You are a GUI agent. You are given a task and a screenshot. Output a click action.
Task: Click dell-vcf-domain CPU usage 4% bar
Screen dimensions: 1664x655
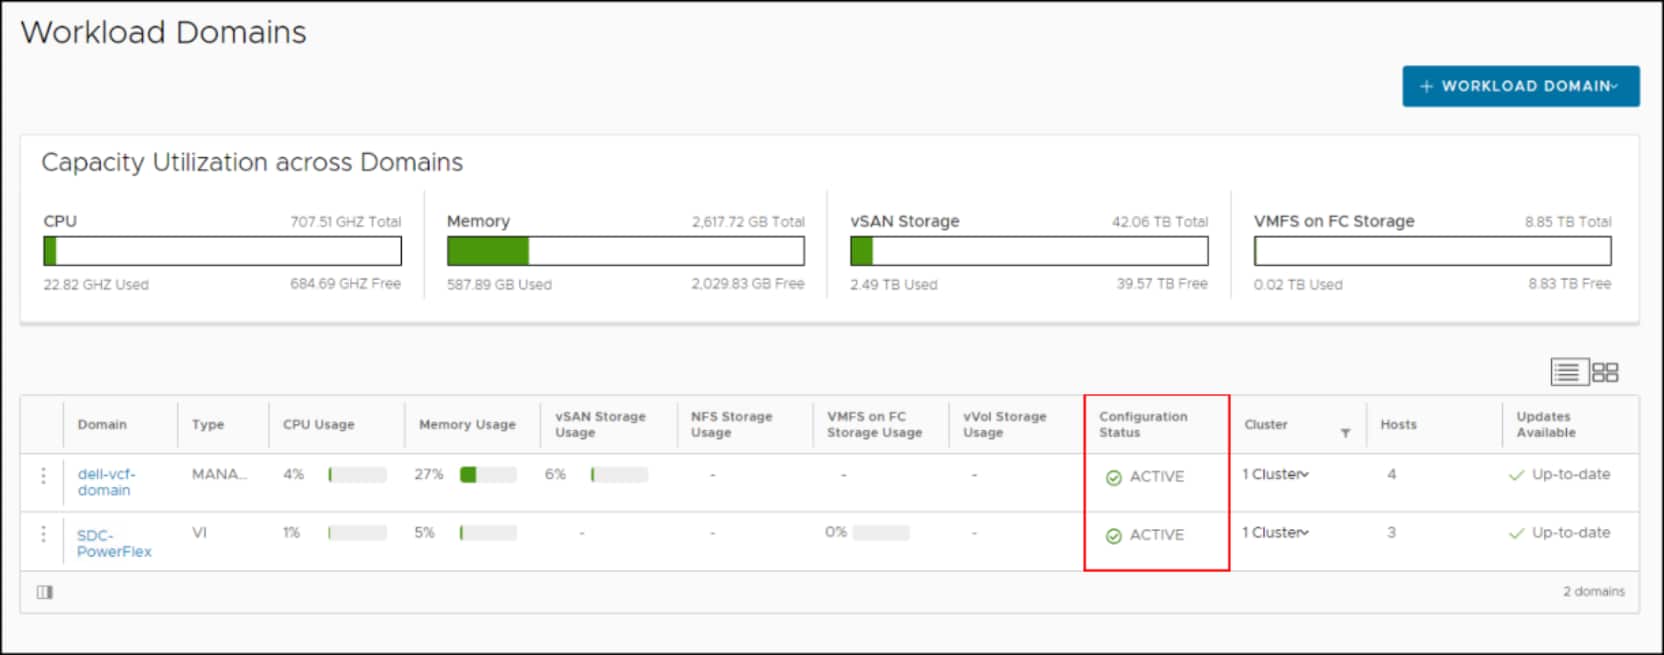tap(357, 475)
